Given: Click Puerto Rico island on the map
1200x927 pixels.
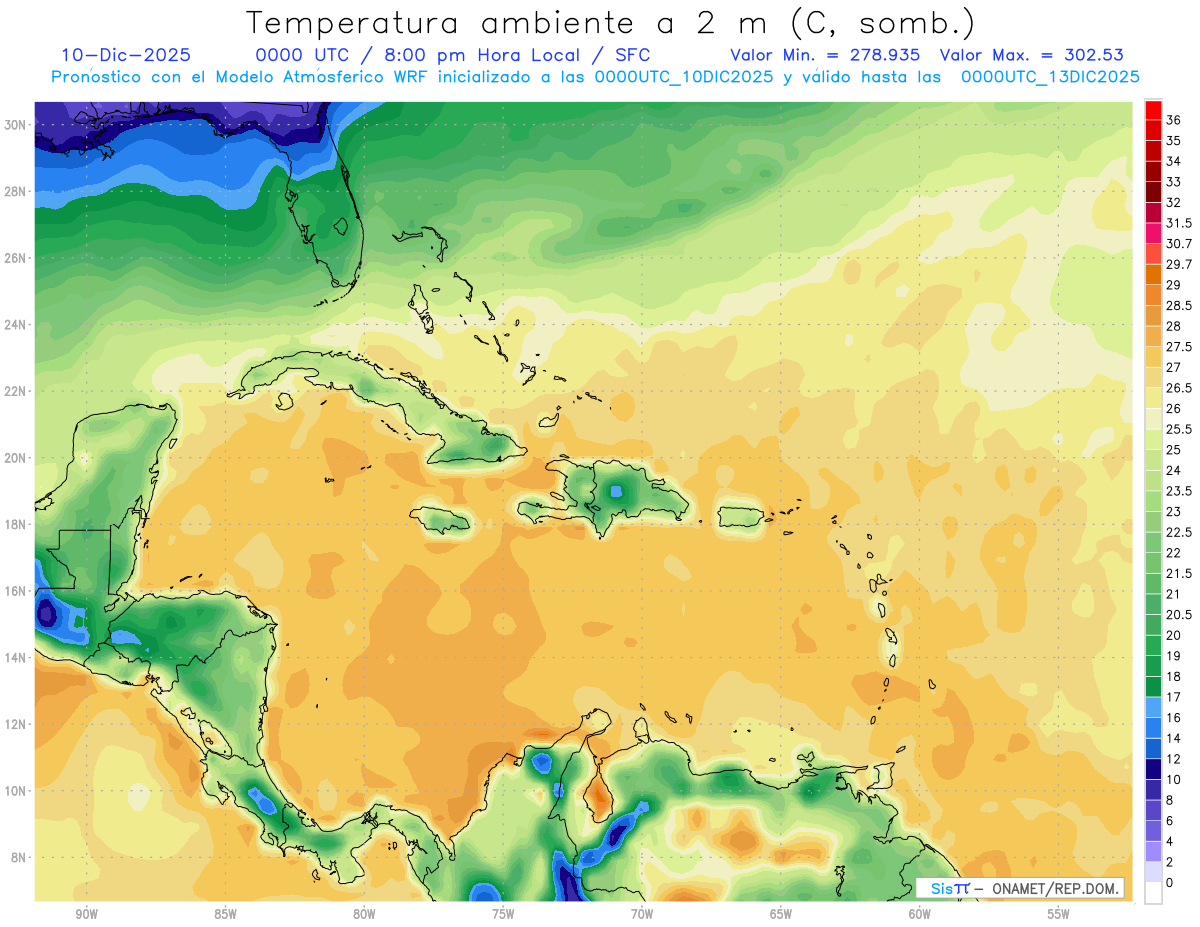Looking at the screenshot, I should [742, 515].
